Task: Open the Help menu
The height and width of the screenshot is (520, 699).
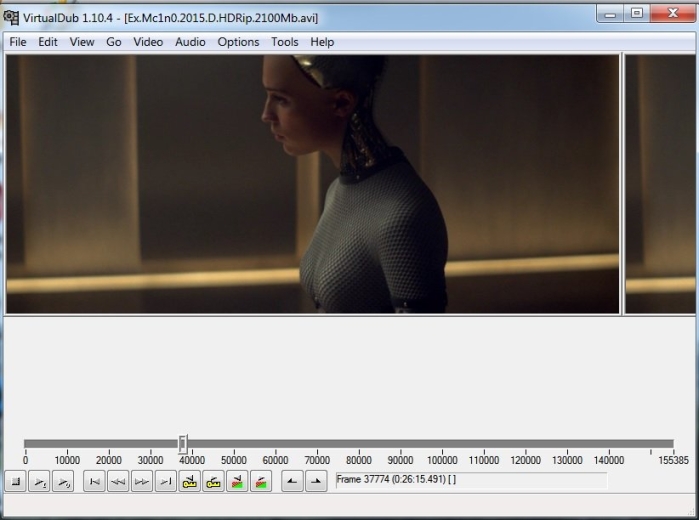Action: point(322,42)
